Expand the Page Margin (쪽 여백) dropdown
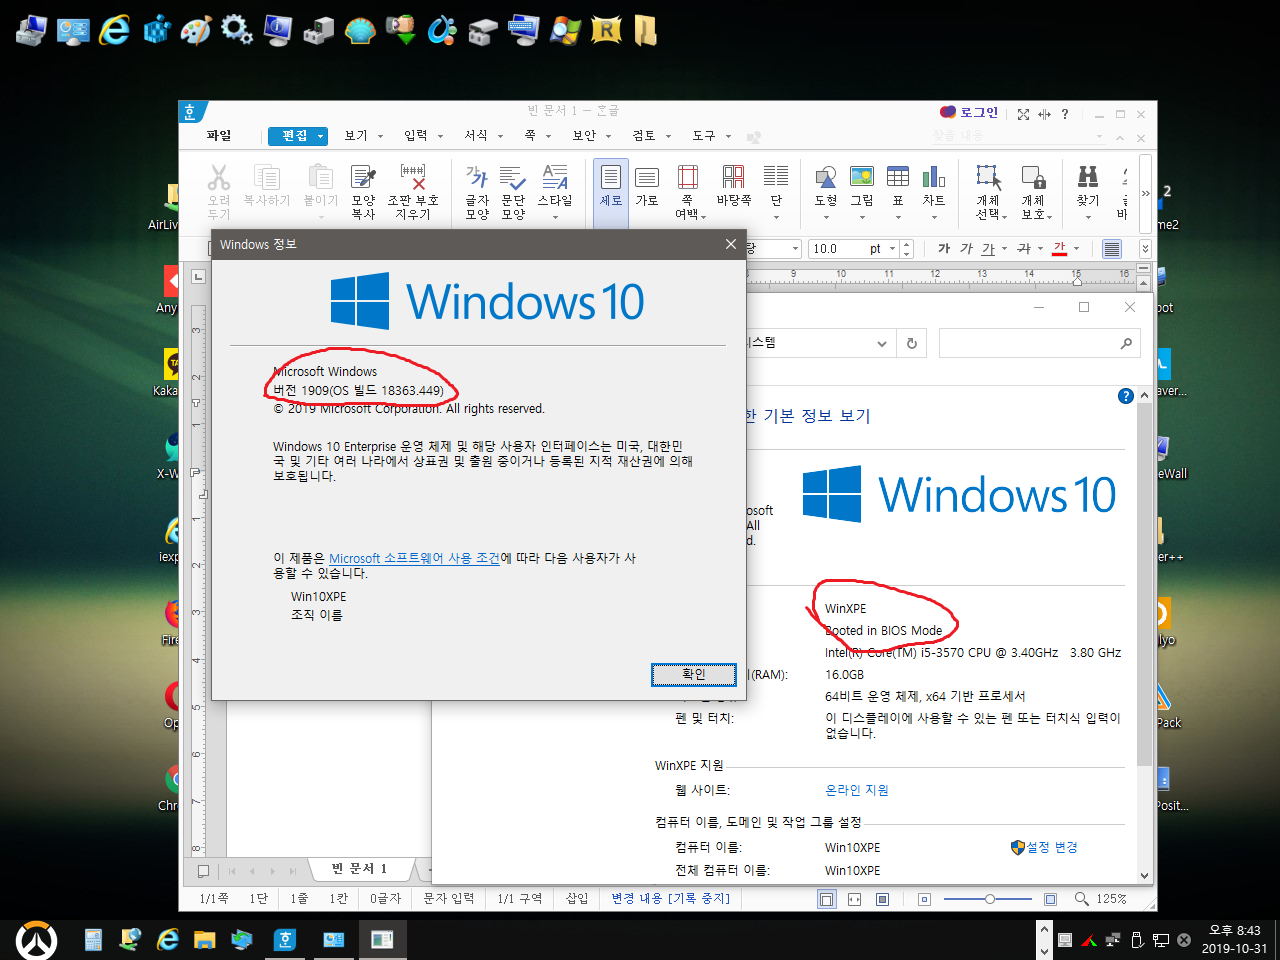Viewport: 1280px width, 960px height. (x=704, y=216)
